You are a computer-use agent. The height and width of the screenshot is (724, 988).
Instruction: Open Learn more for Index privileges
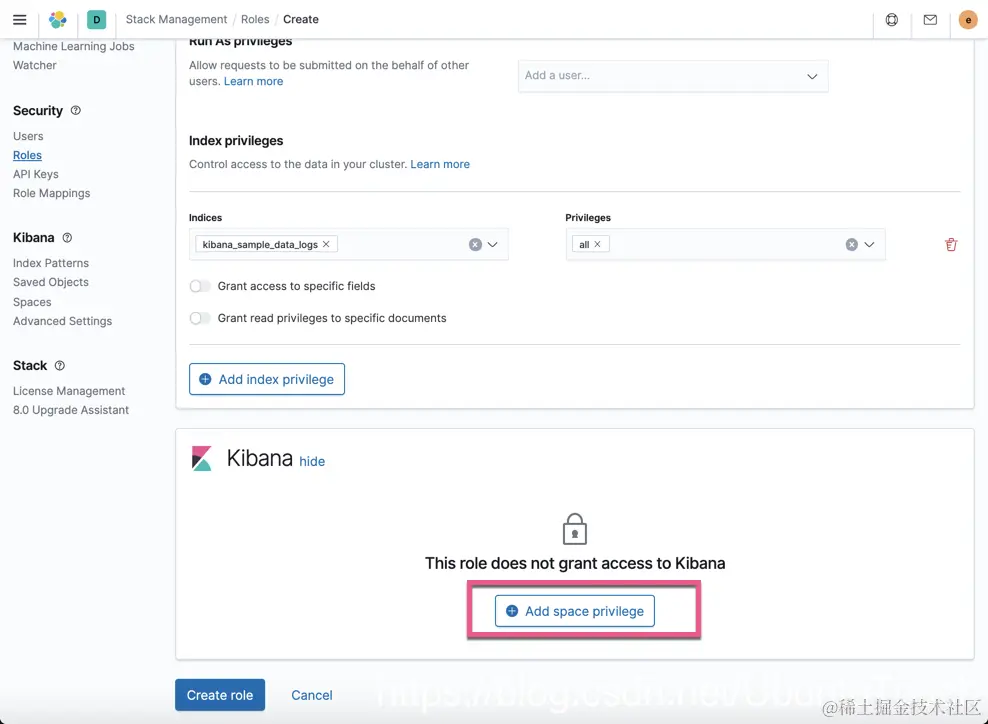click(x=440, y=164)
